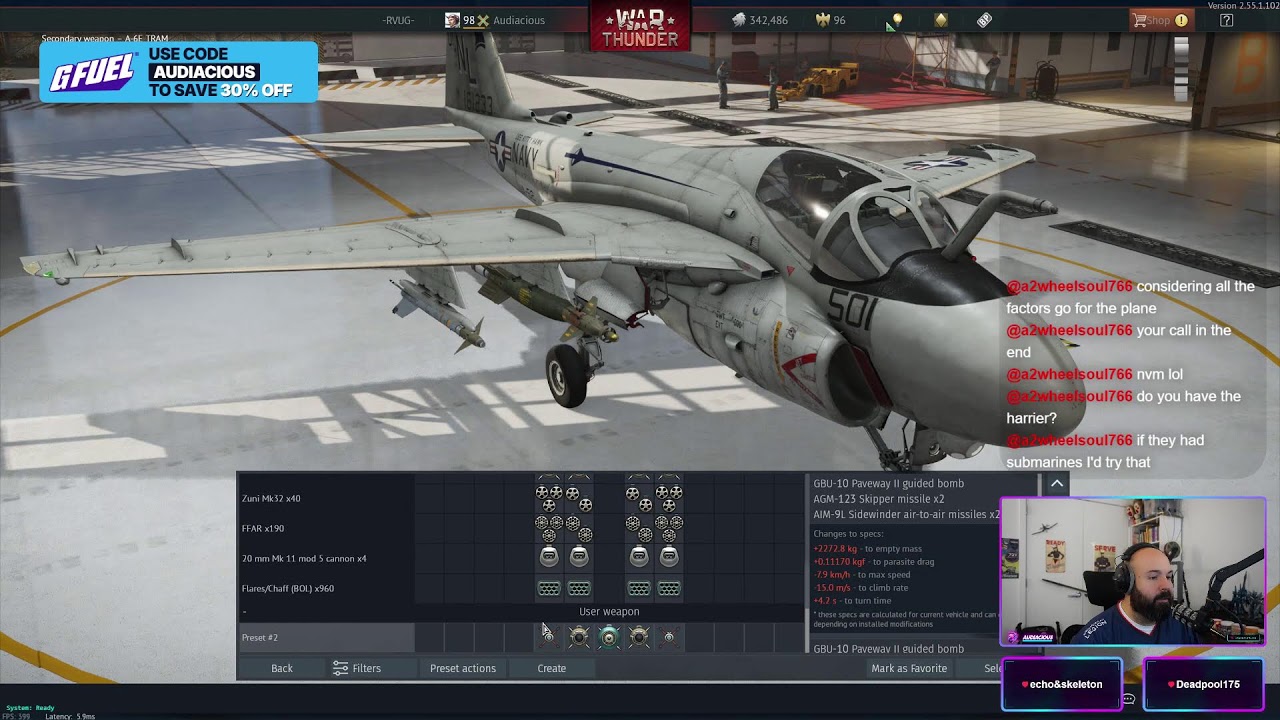The width and height of the screenshot is (1280, 720).
Task: Select second FFAR x190 rocket slot
Action: coord(579,528)
